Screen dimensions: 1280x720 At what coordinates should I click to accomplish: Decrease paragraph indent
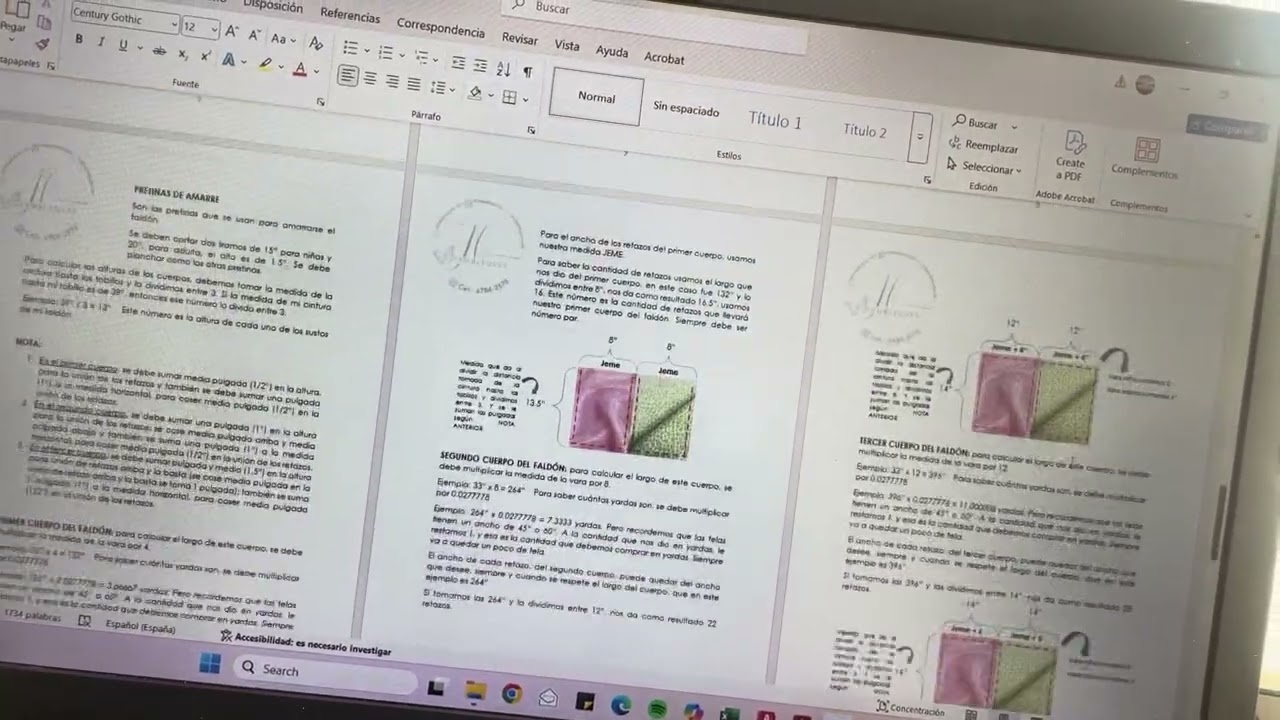click(x=458, y=63)
